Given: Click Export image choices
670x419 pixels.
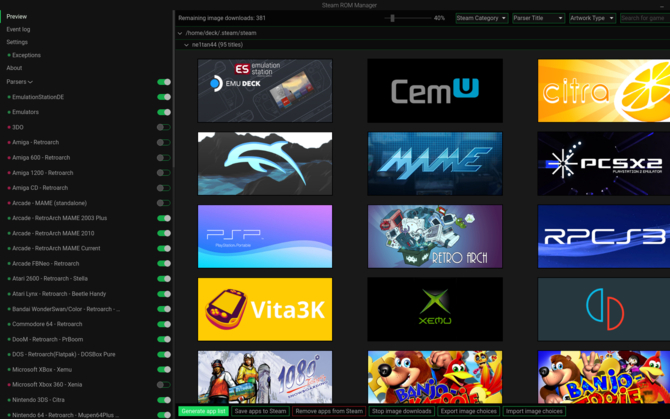Looking at the screenshot, I should pos(469,411).
